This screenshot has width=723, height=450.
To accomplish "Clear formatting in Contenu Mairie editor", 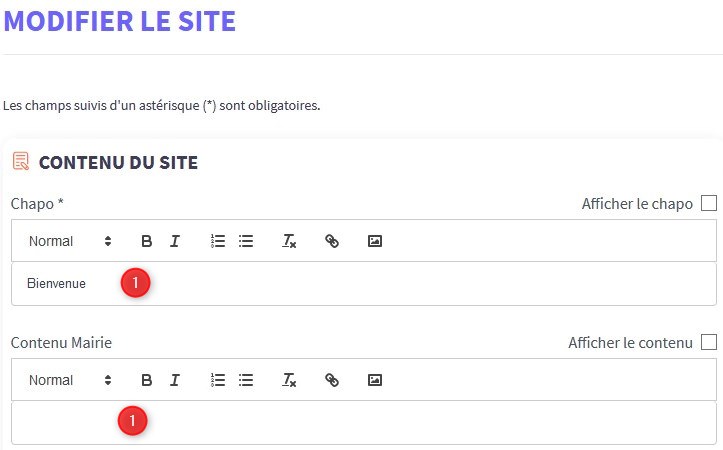I will 289,380.
